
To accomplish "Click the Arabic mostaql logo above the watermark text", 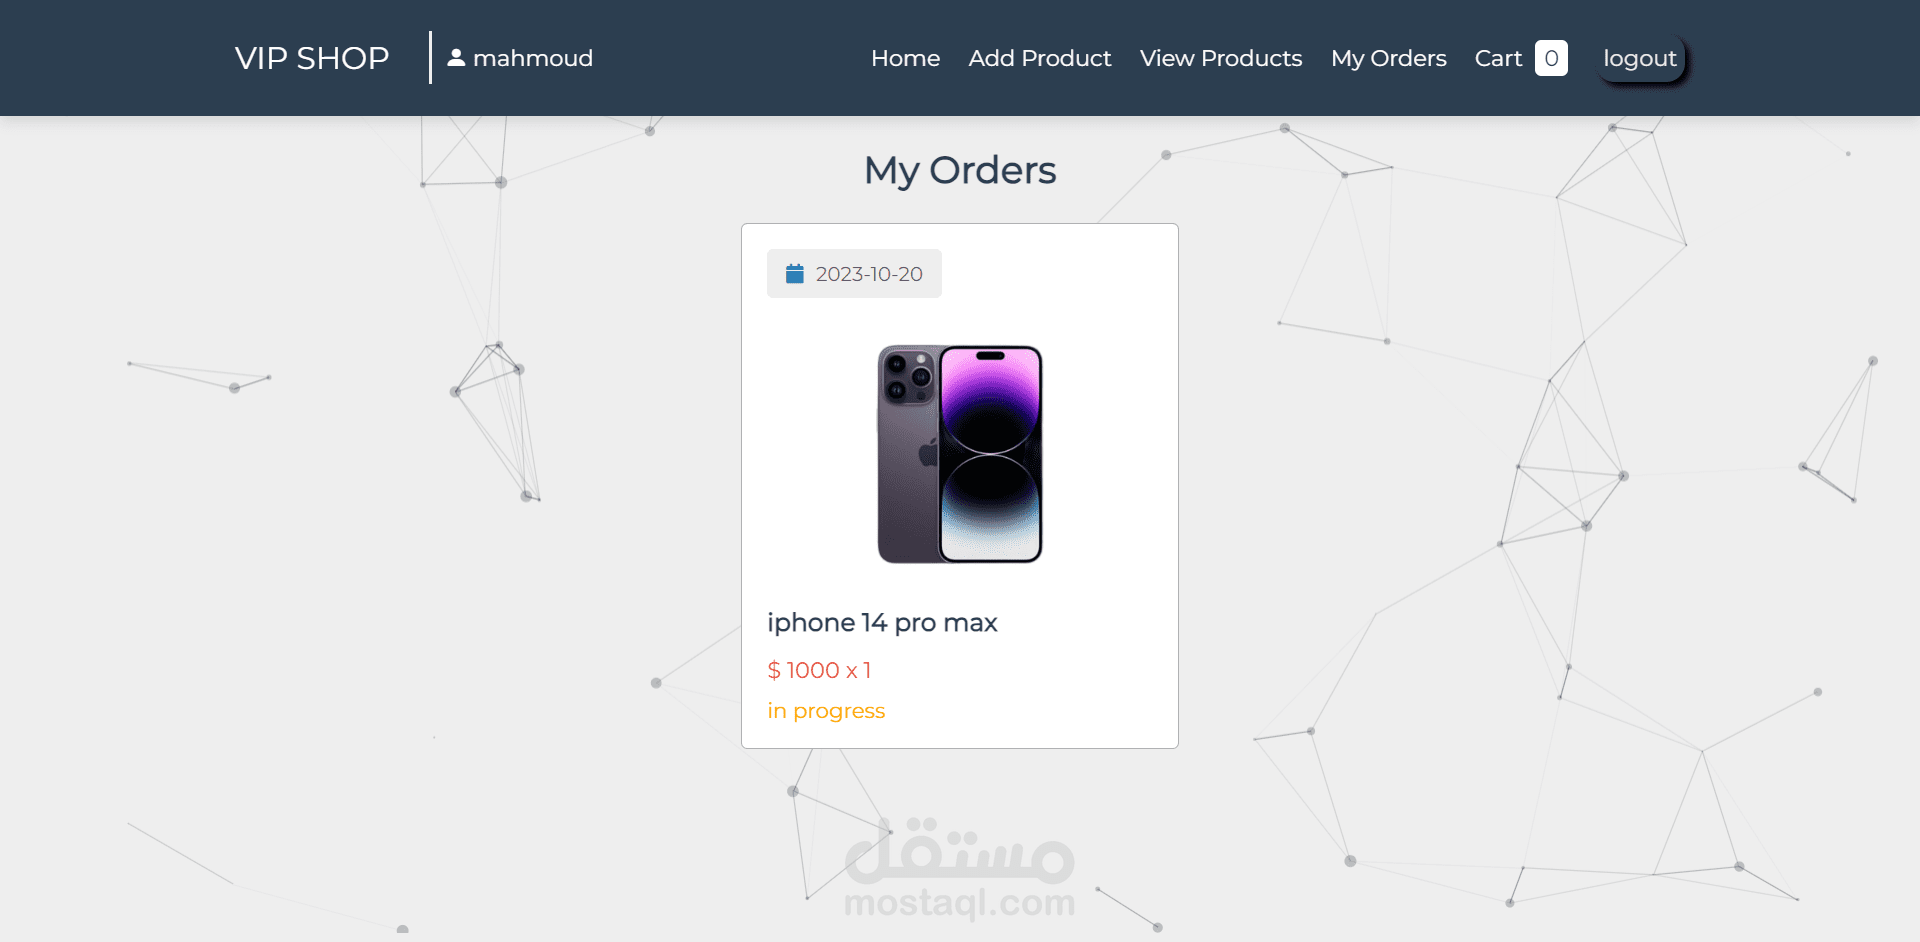I will [960, 852].
